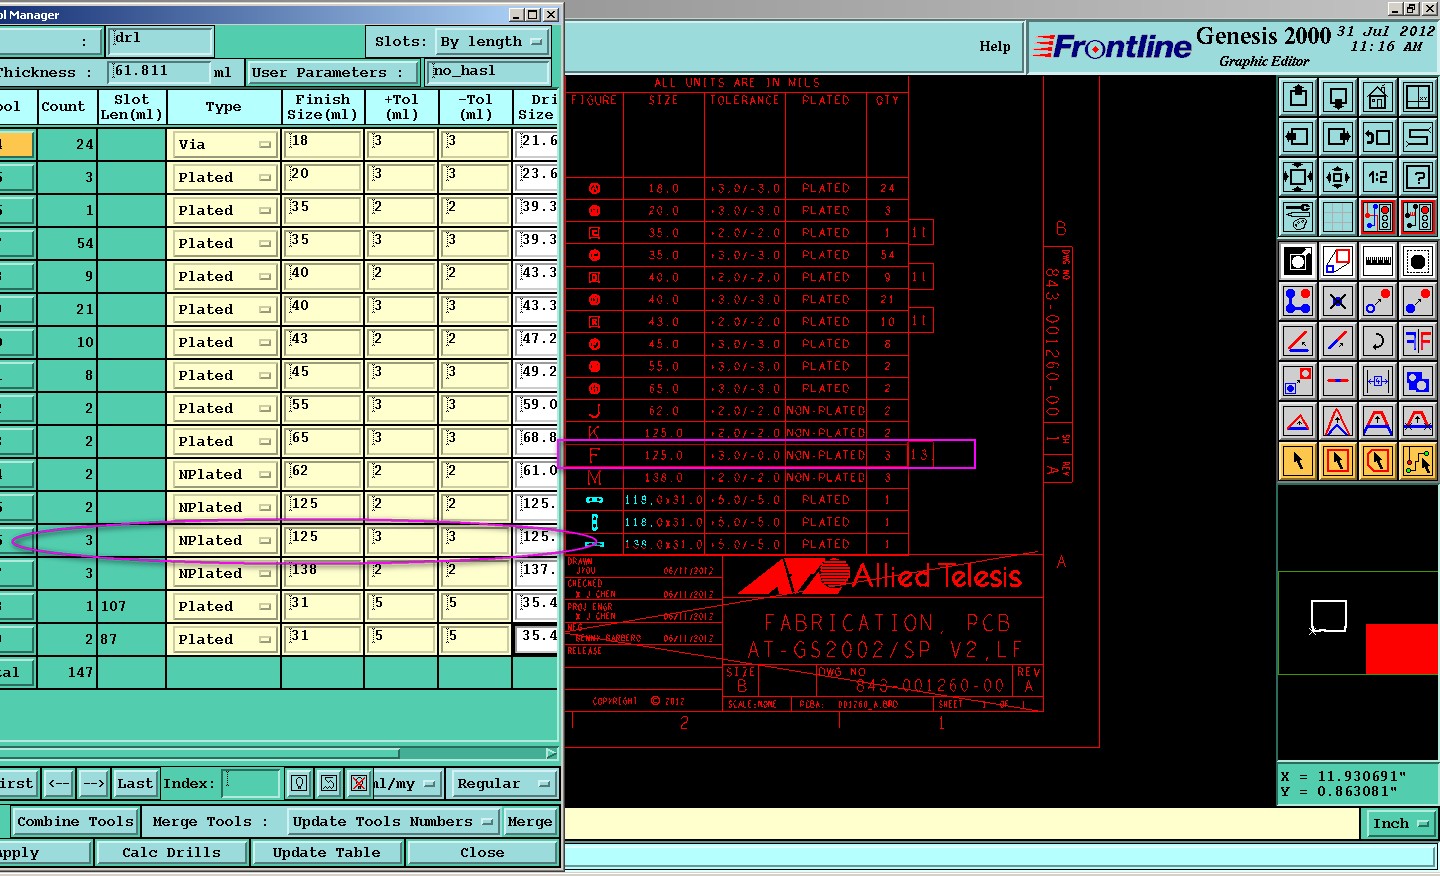Open the Help menu
Image resolution: width=1440 pixels, height=876 pixels.
995,46
